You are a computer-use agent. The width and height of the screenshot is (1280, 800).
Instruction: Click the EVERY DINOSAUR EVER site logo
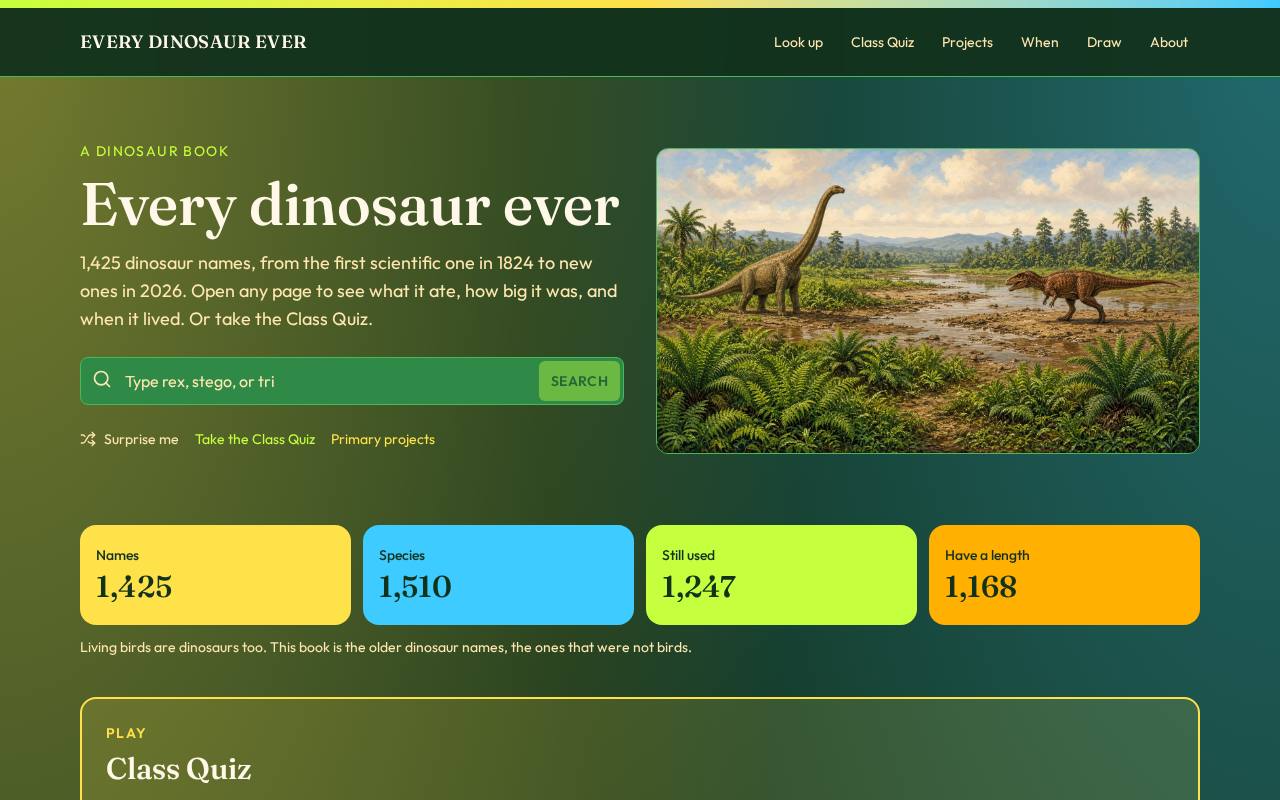(193, 42)
